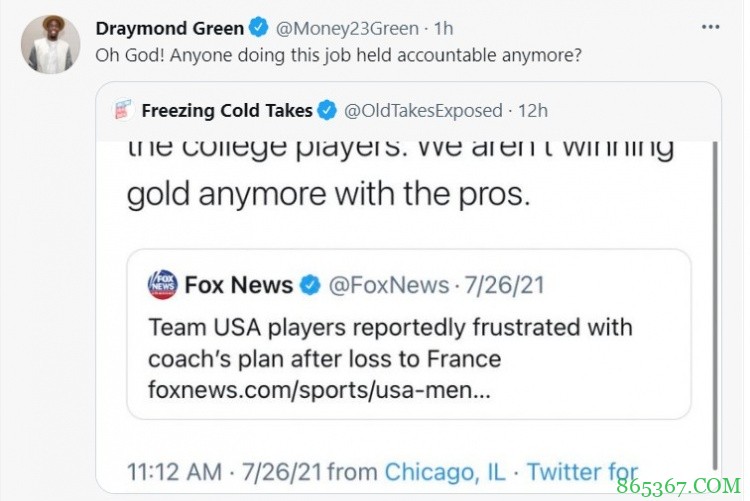
Task: Click the Fox News logo icon
Action: pyautogui.click(x=162, y=284)
